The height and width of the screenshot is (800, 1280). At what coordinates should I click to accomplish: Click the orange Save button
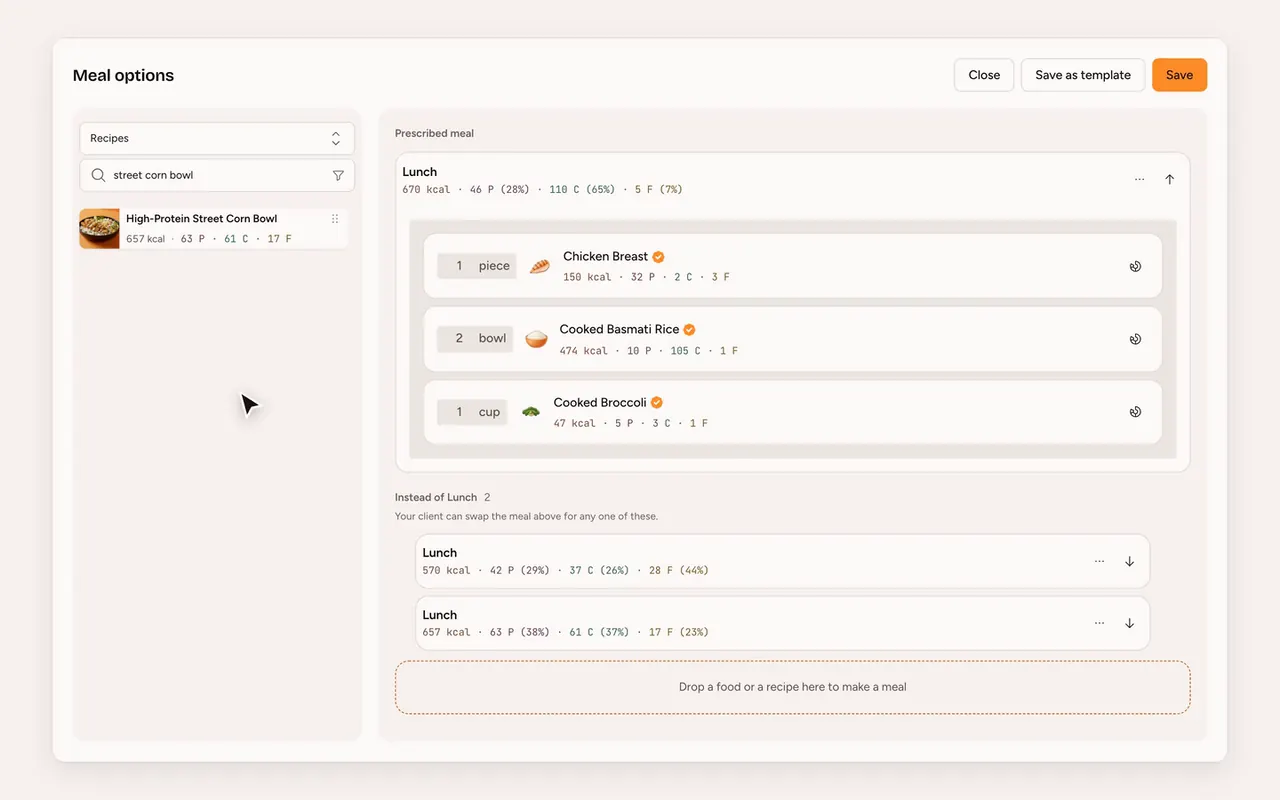(x=1179, y=75)
